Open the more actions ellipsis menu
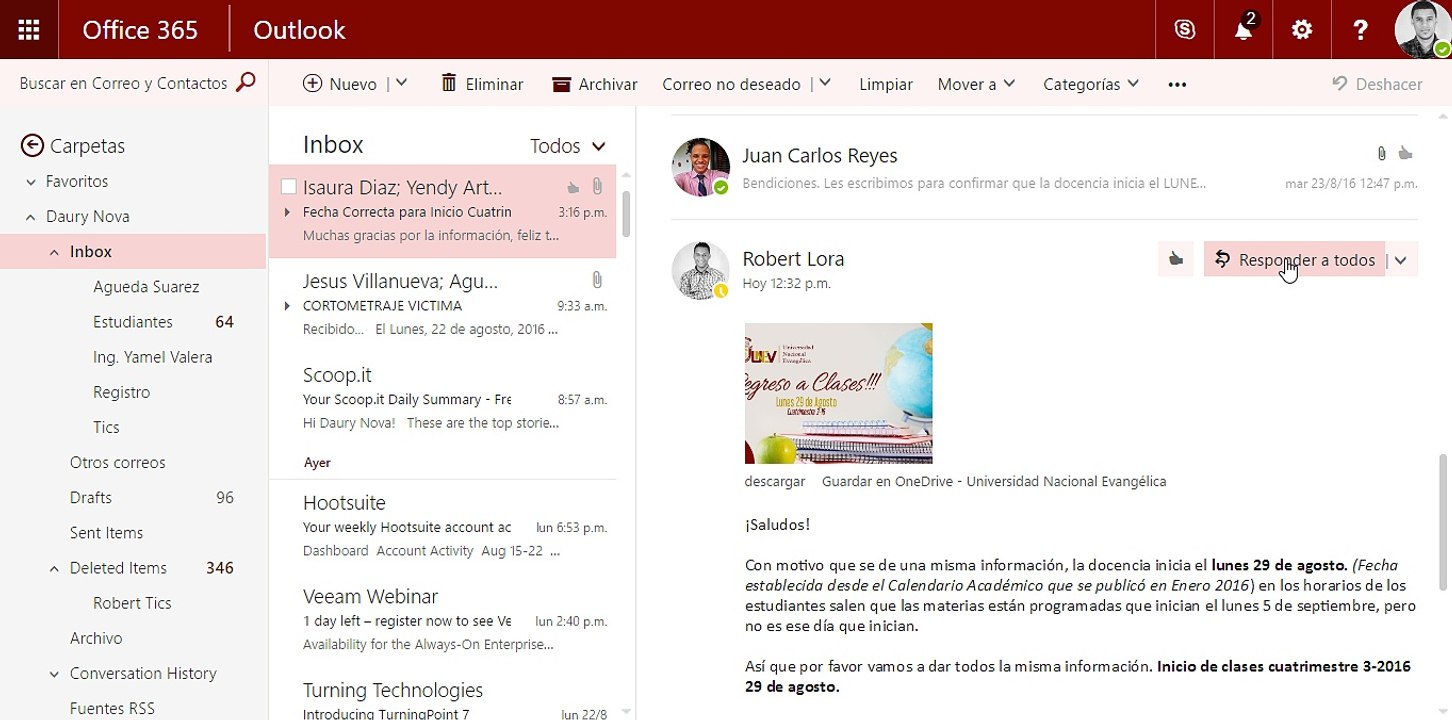The height and width of the screenshot is (720, 1452). tap(1177, 84)
